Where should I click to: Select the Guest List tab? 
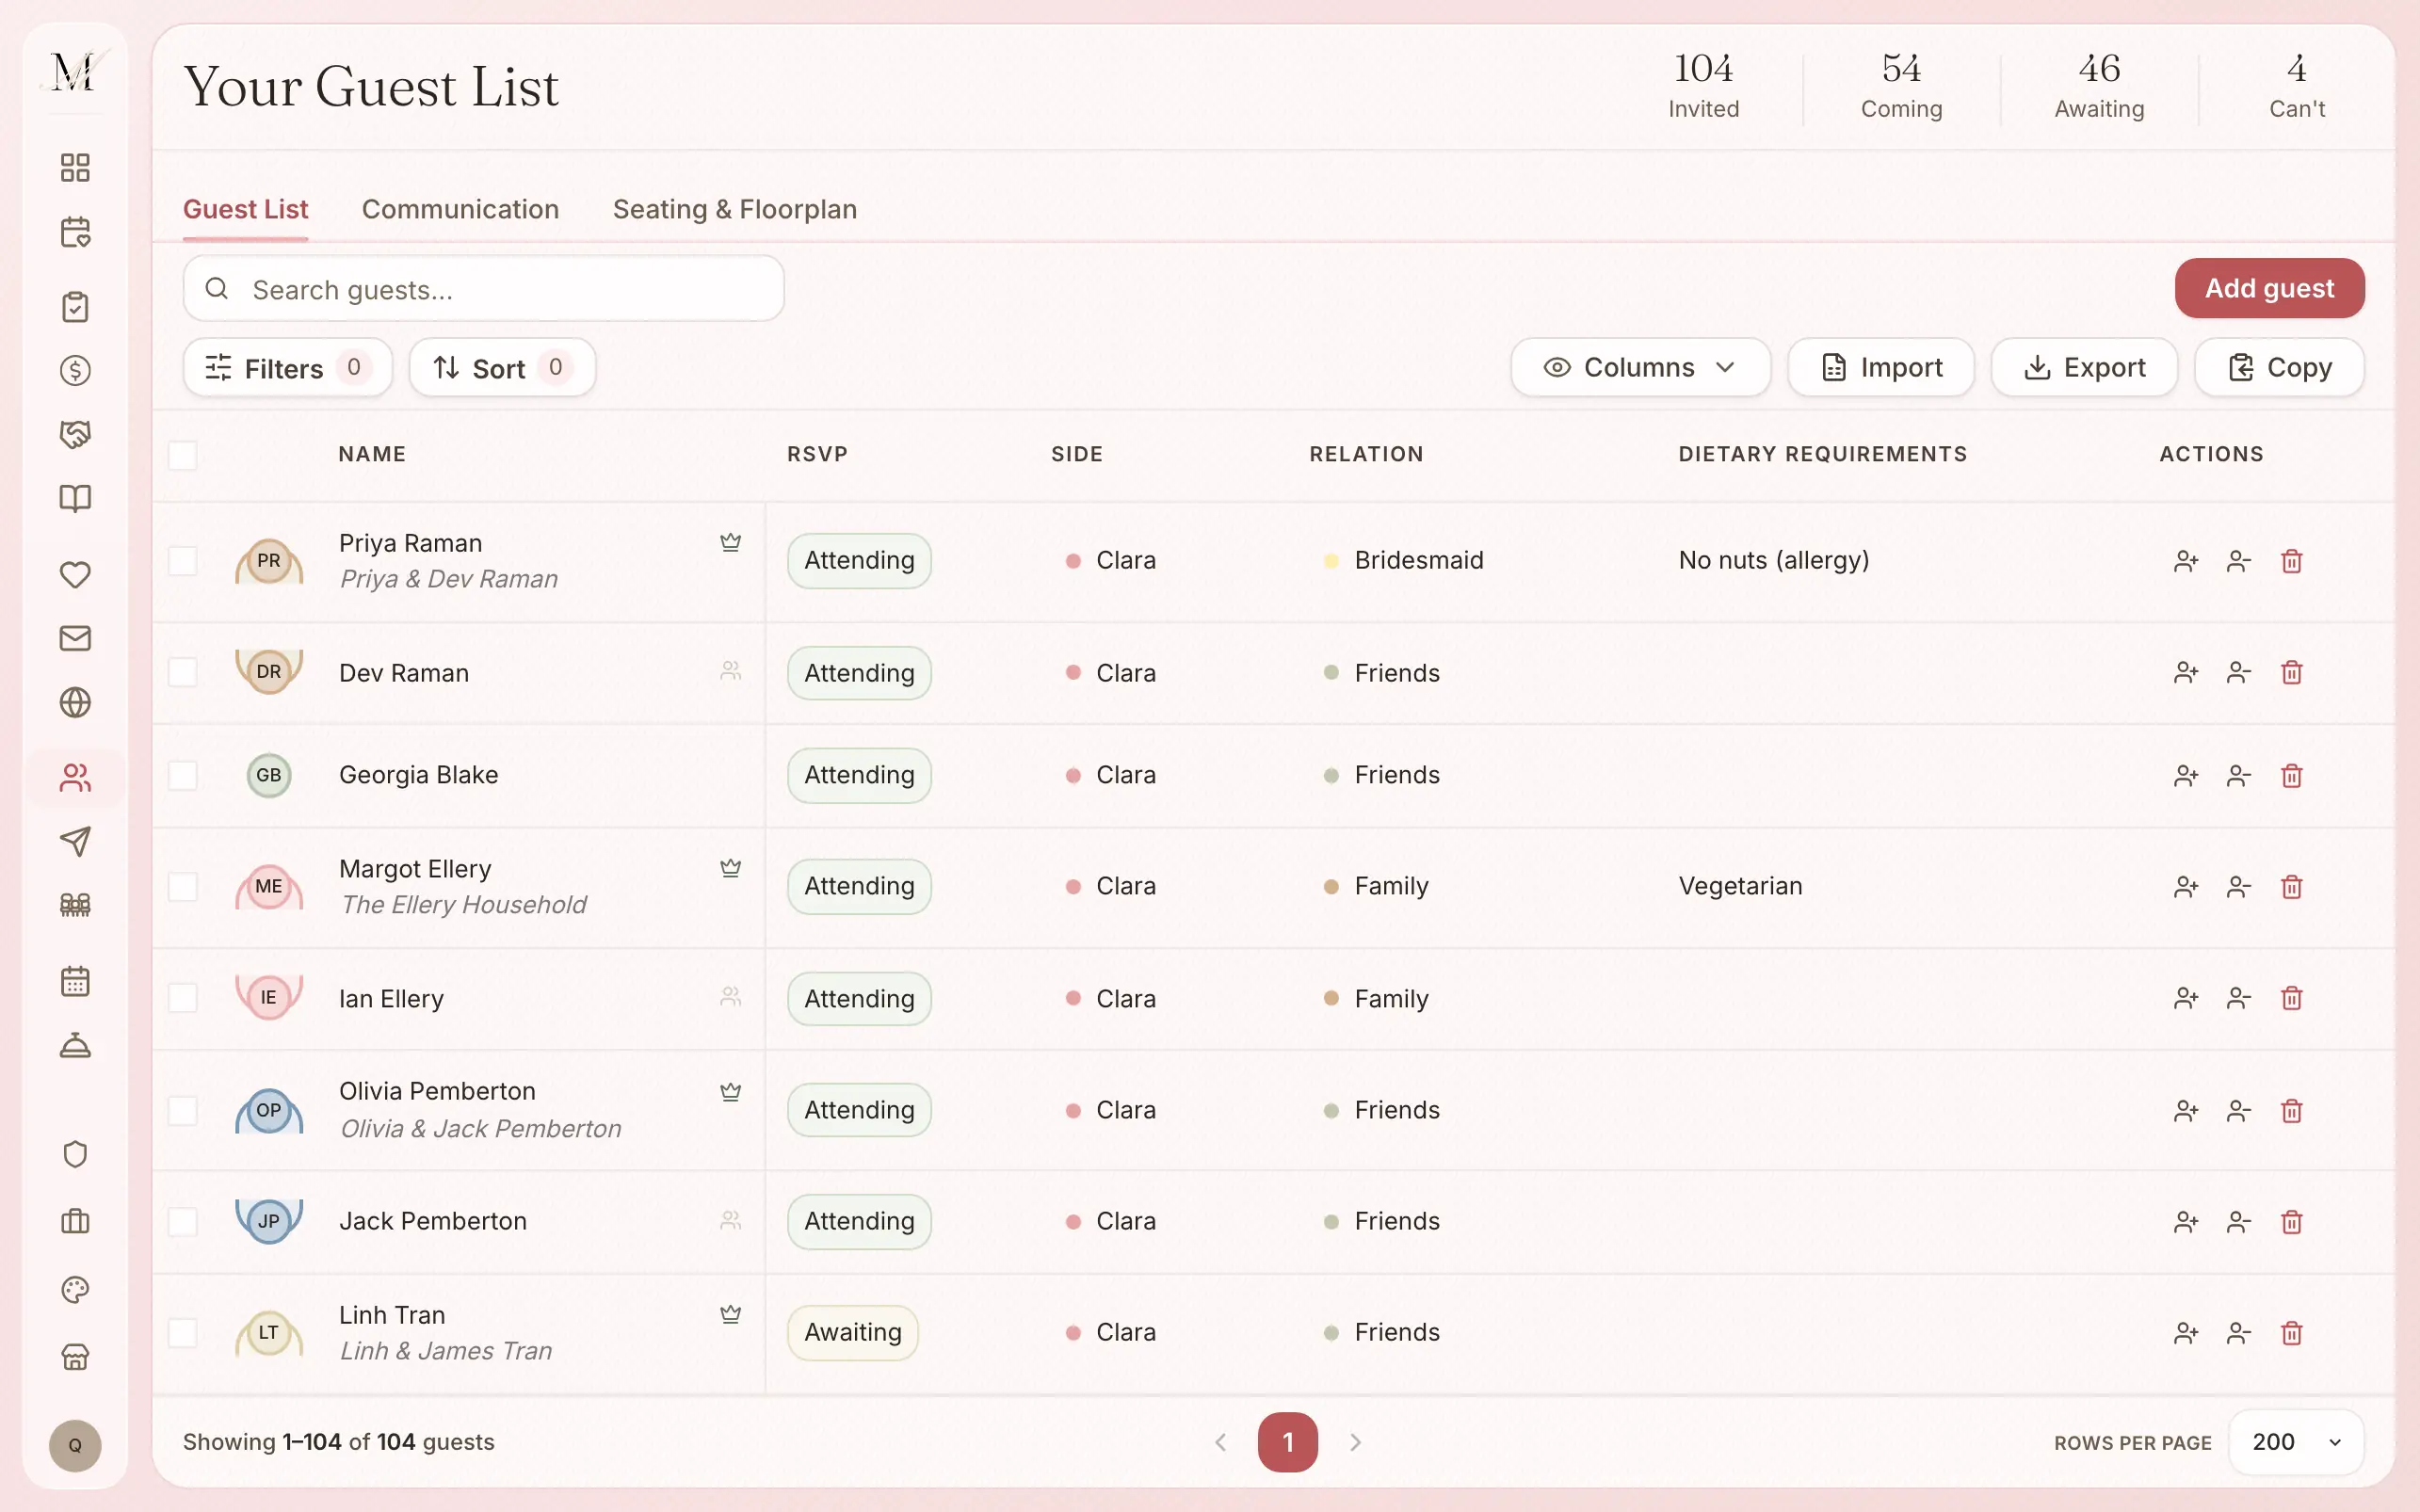click(x=245, y=209)
